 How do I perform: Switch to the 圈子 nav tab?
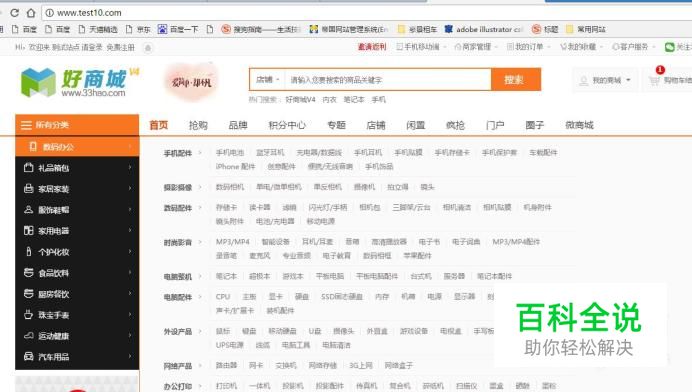click(x=534, y=125)
